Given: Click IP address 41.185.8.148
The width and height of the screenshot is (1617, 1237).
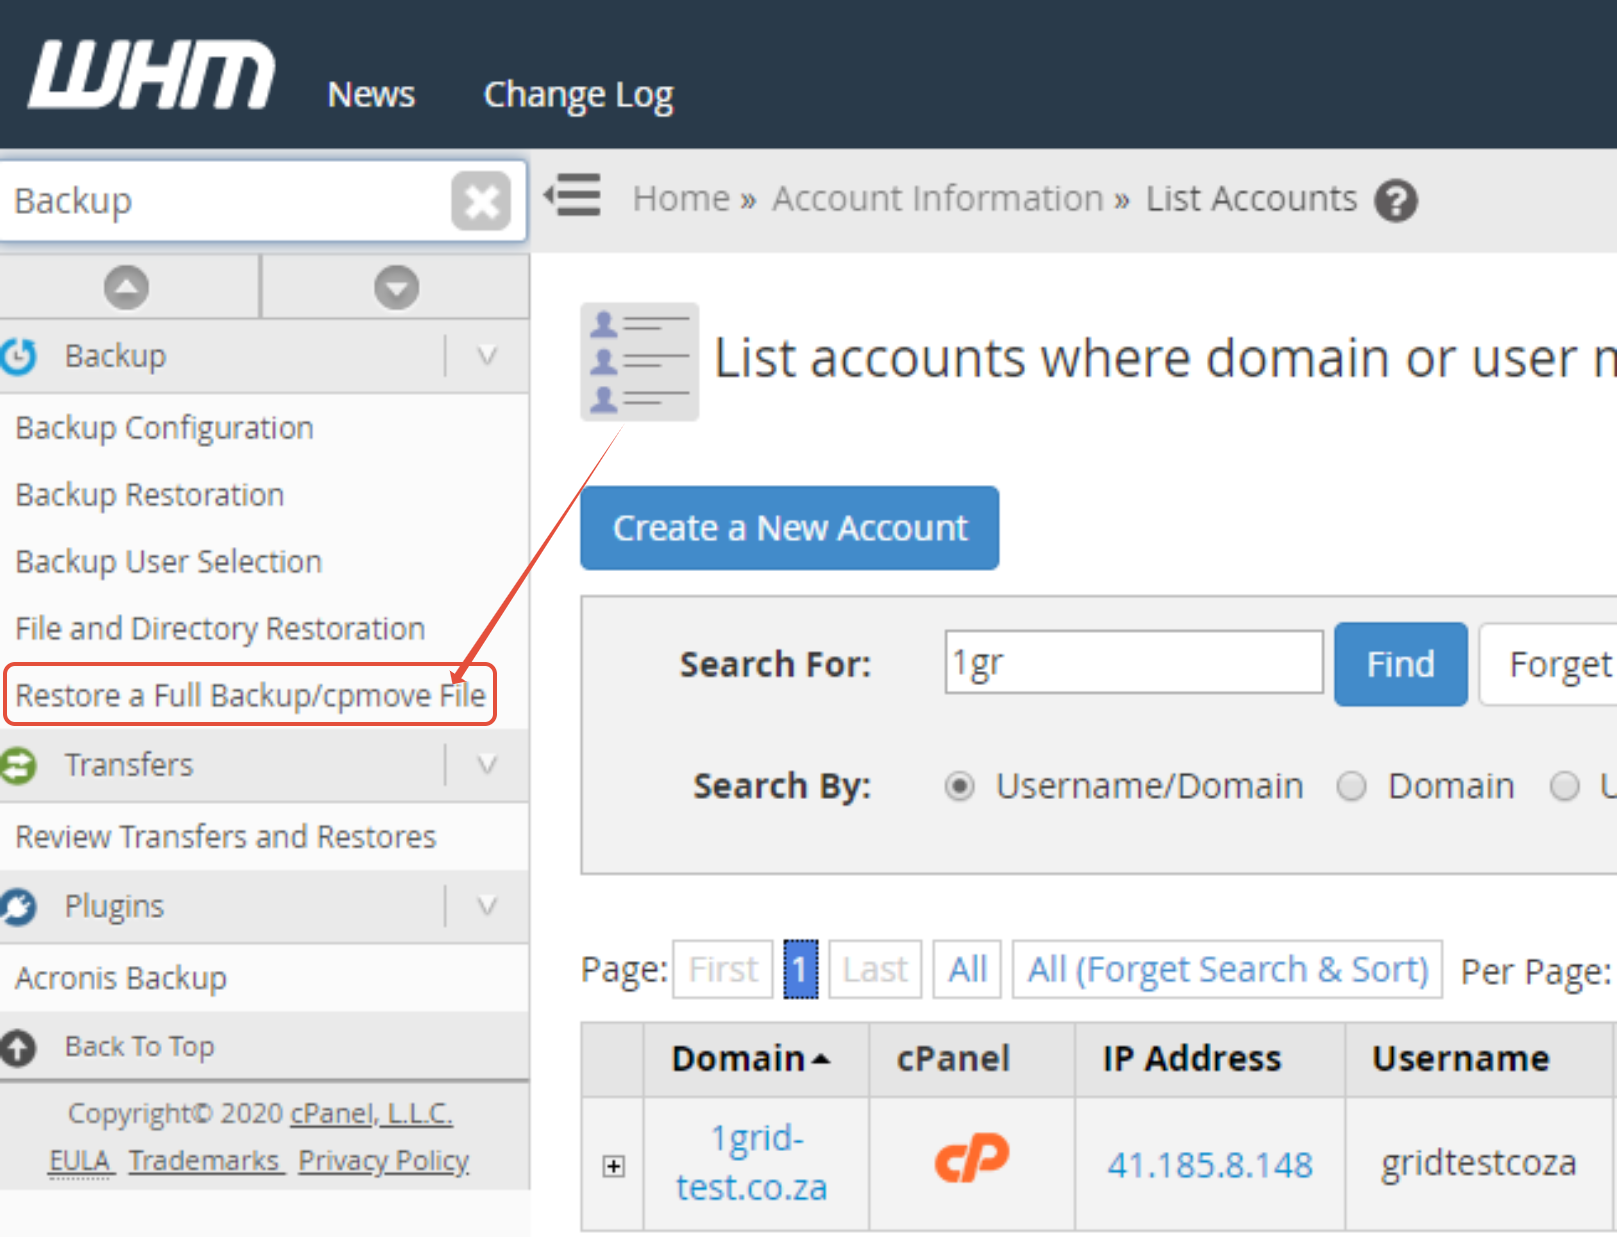Looking at the screenshot, I should point(1210,1165).
